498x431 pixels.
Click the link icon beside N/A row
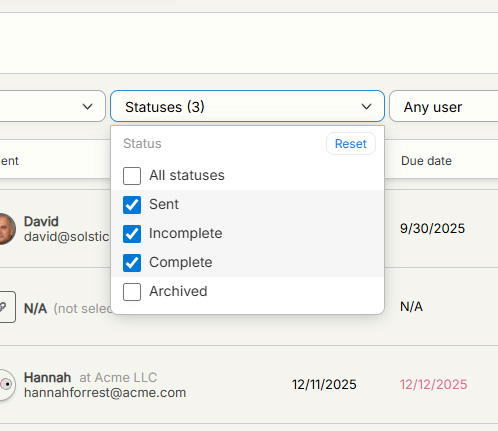coord(7,307)
